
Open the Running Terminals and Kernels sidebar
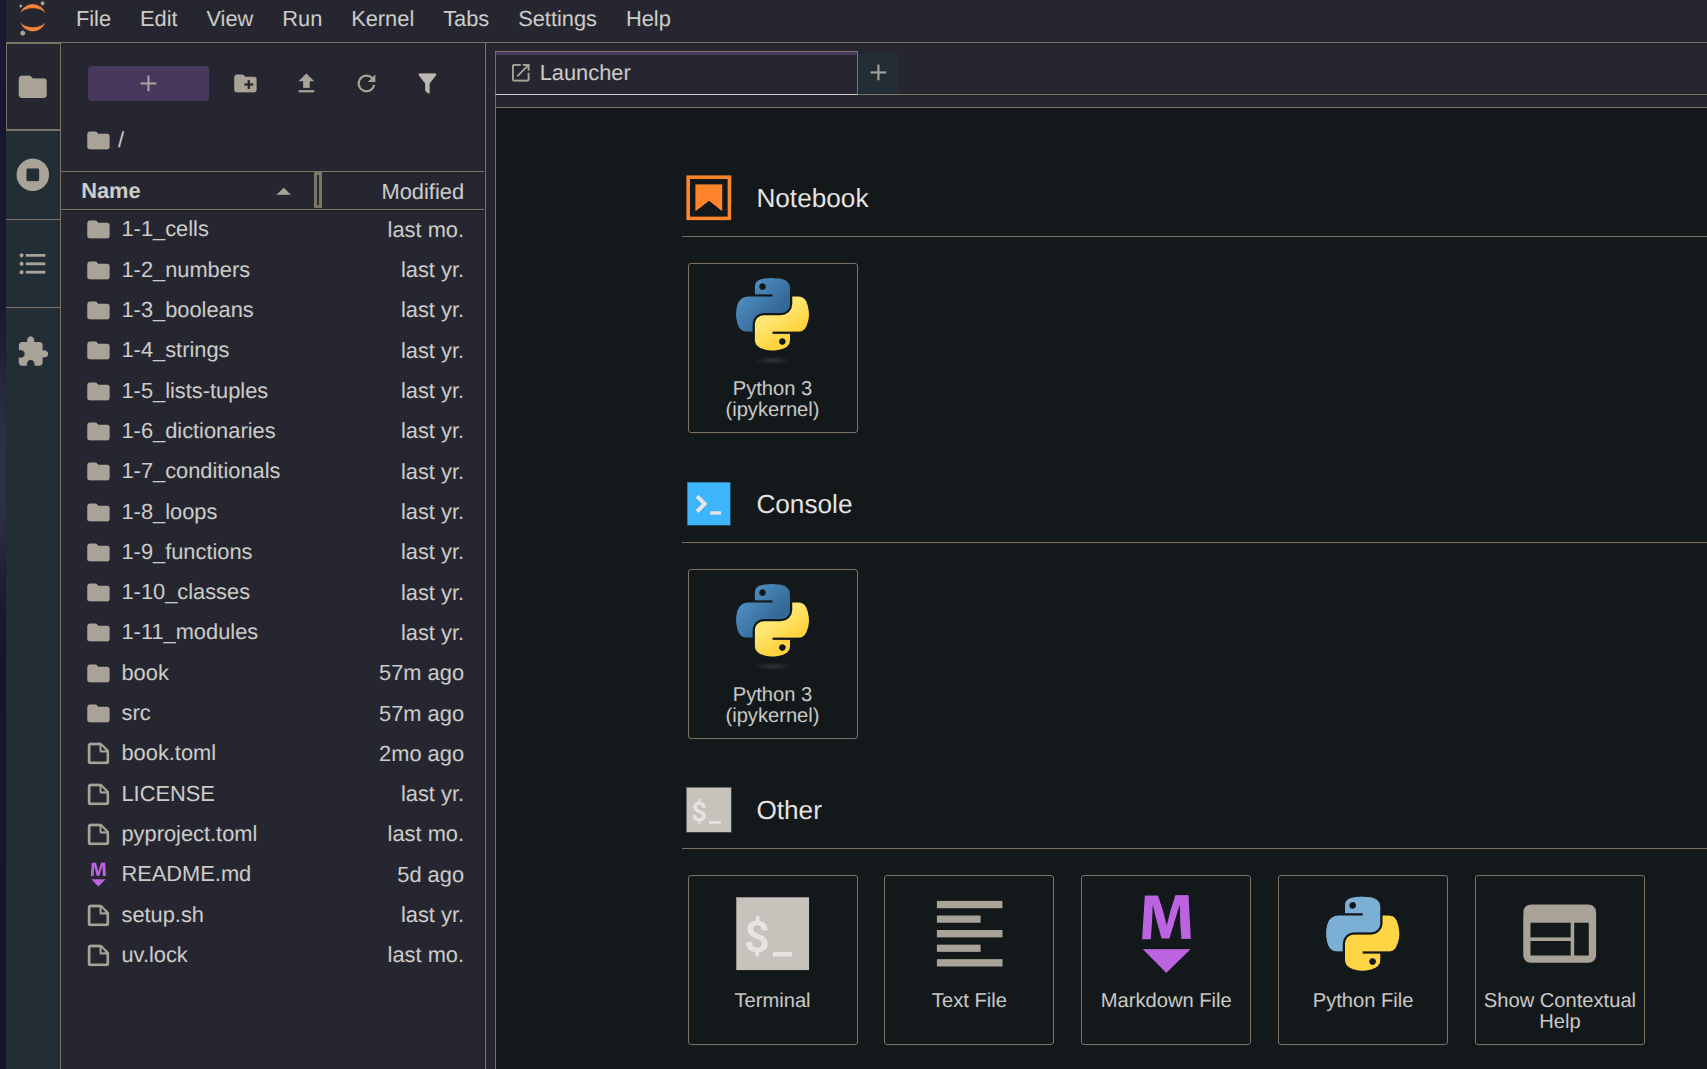[x=32, y=175]
